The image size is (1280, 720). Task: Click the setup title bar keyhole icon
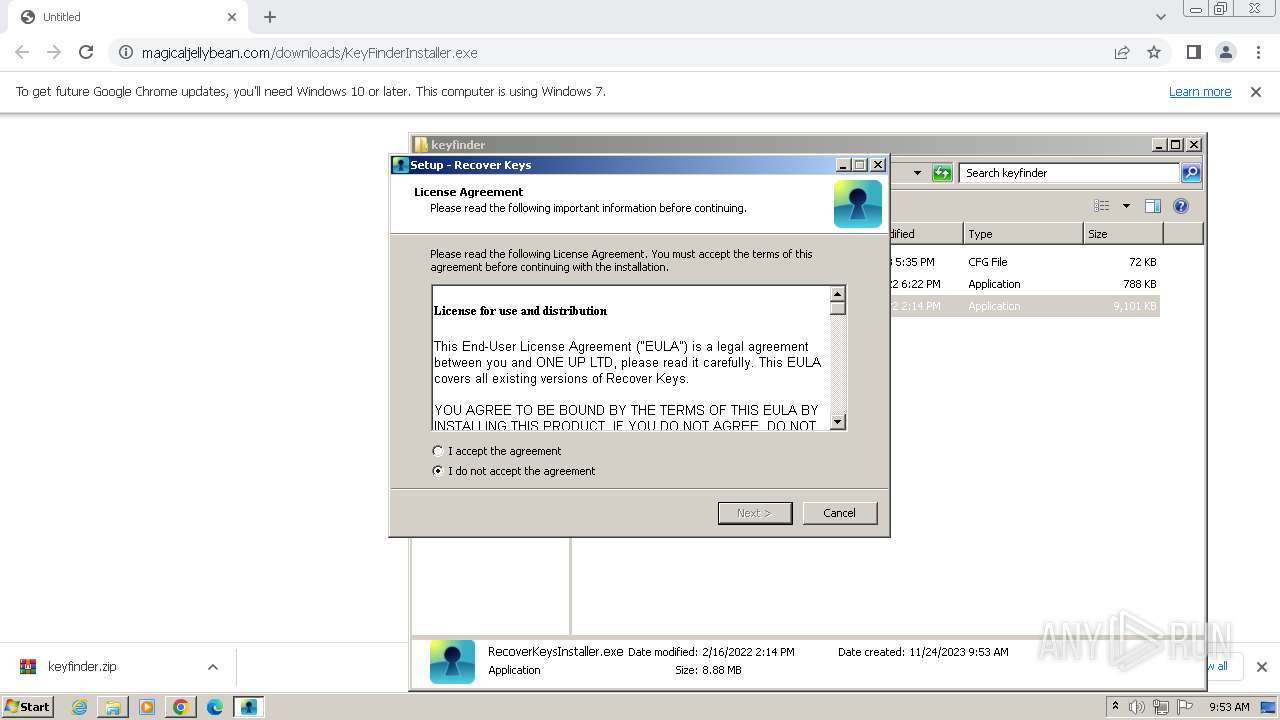(400, 165)
